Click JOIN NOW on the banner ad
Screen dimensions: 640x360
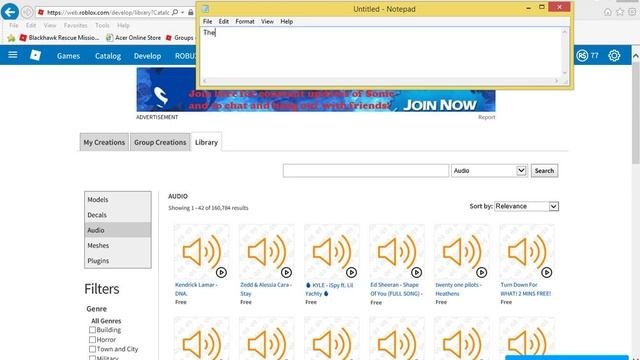(440, 105)
